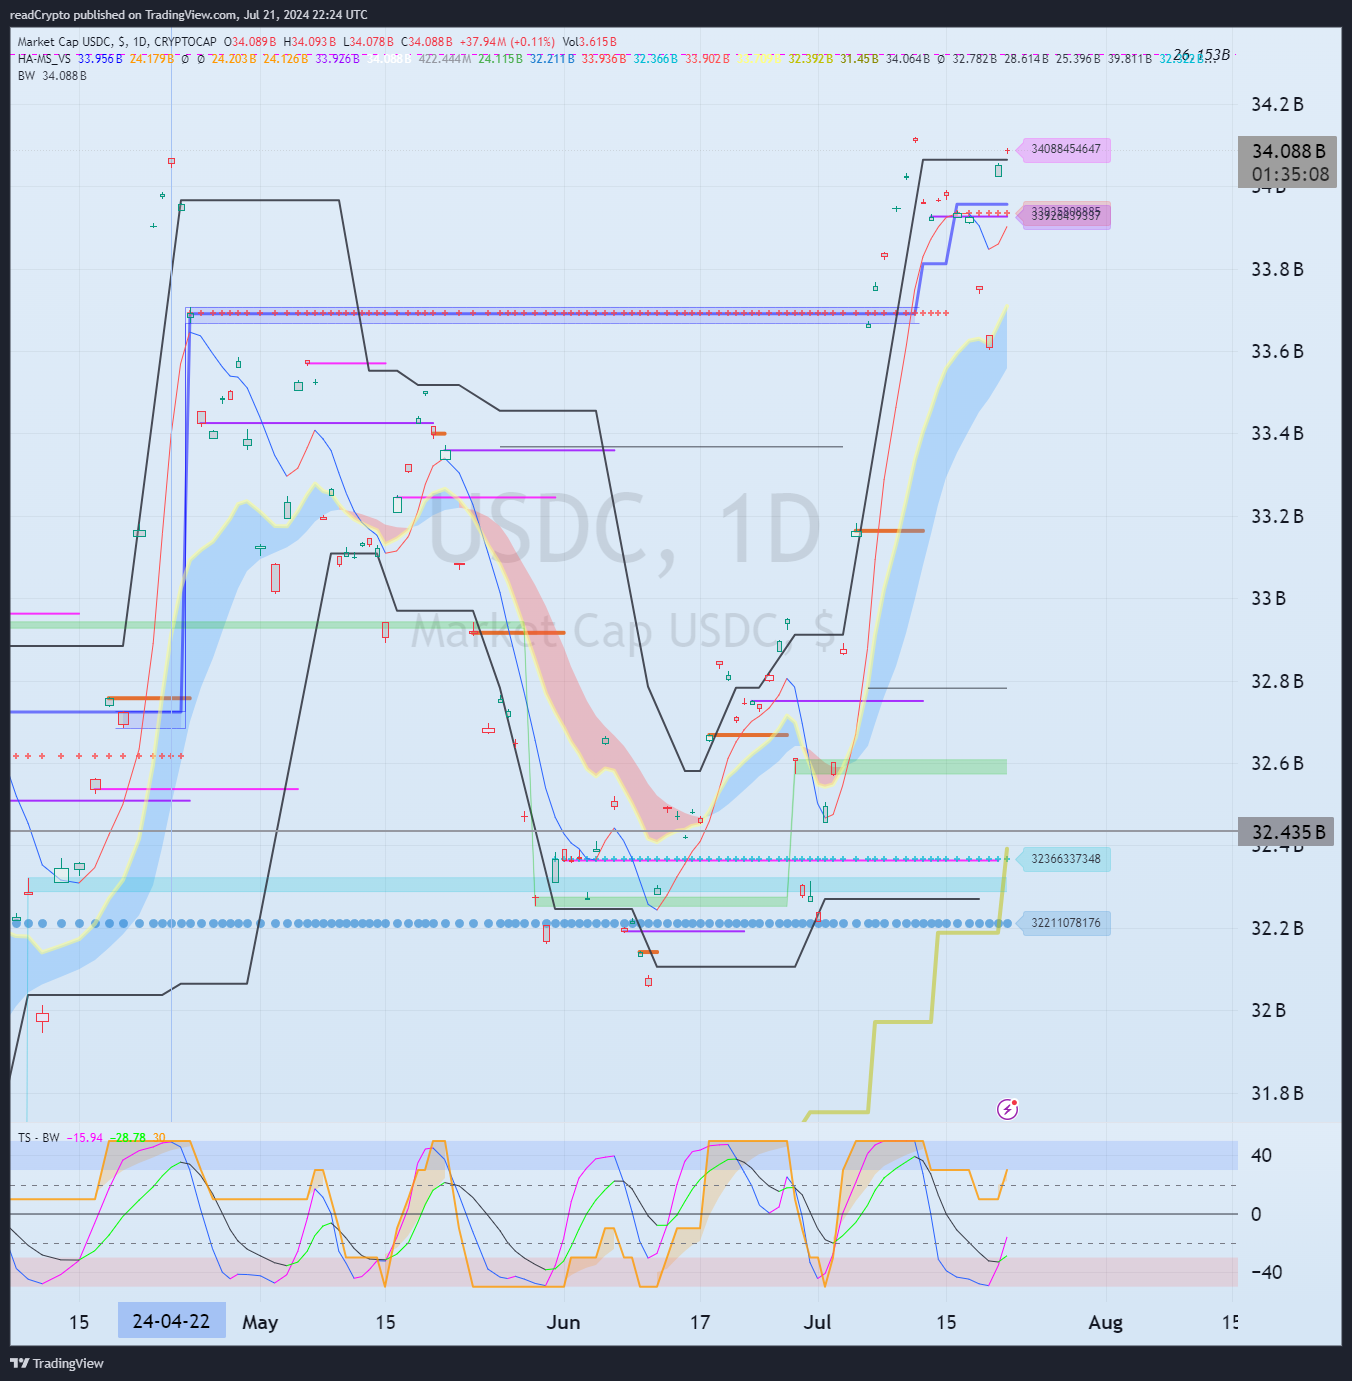Click the blue 32366337348 level tag

(x=1065, y=859)
